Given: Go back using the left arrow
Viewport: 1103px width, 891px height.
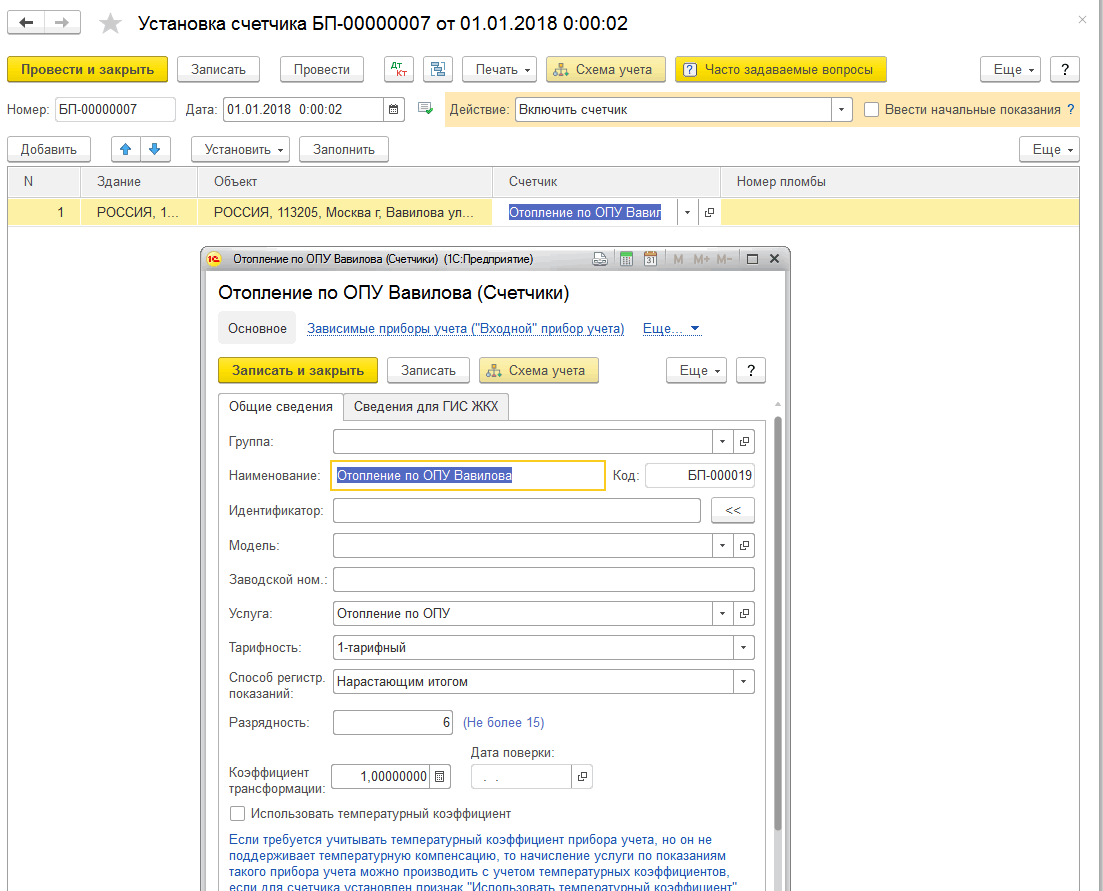Looking at the screenshot, I should [26, 23].
